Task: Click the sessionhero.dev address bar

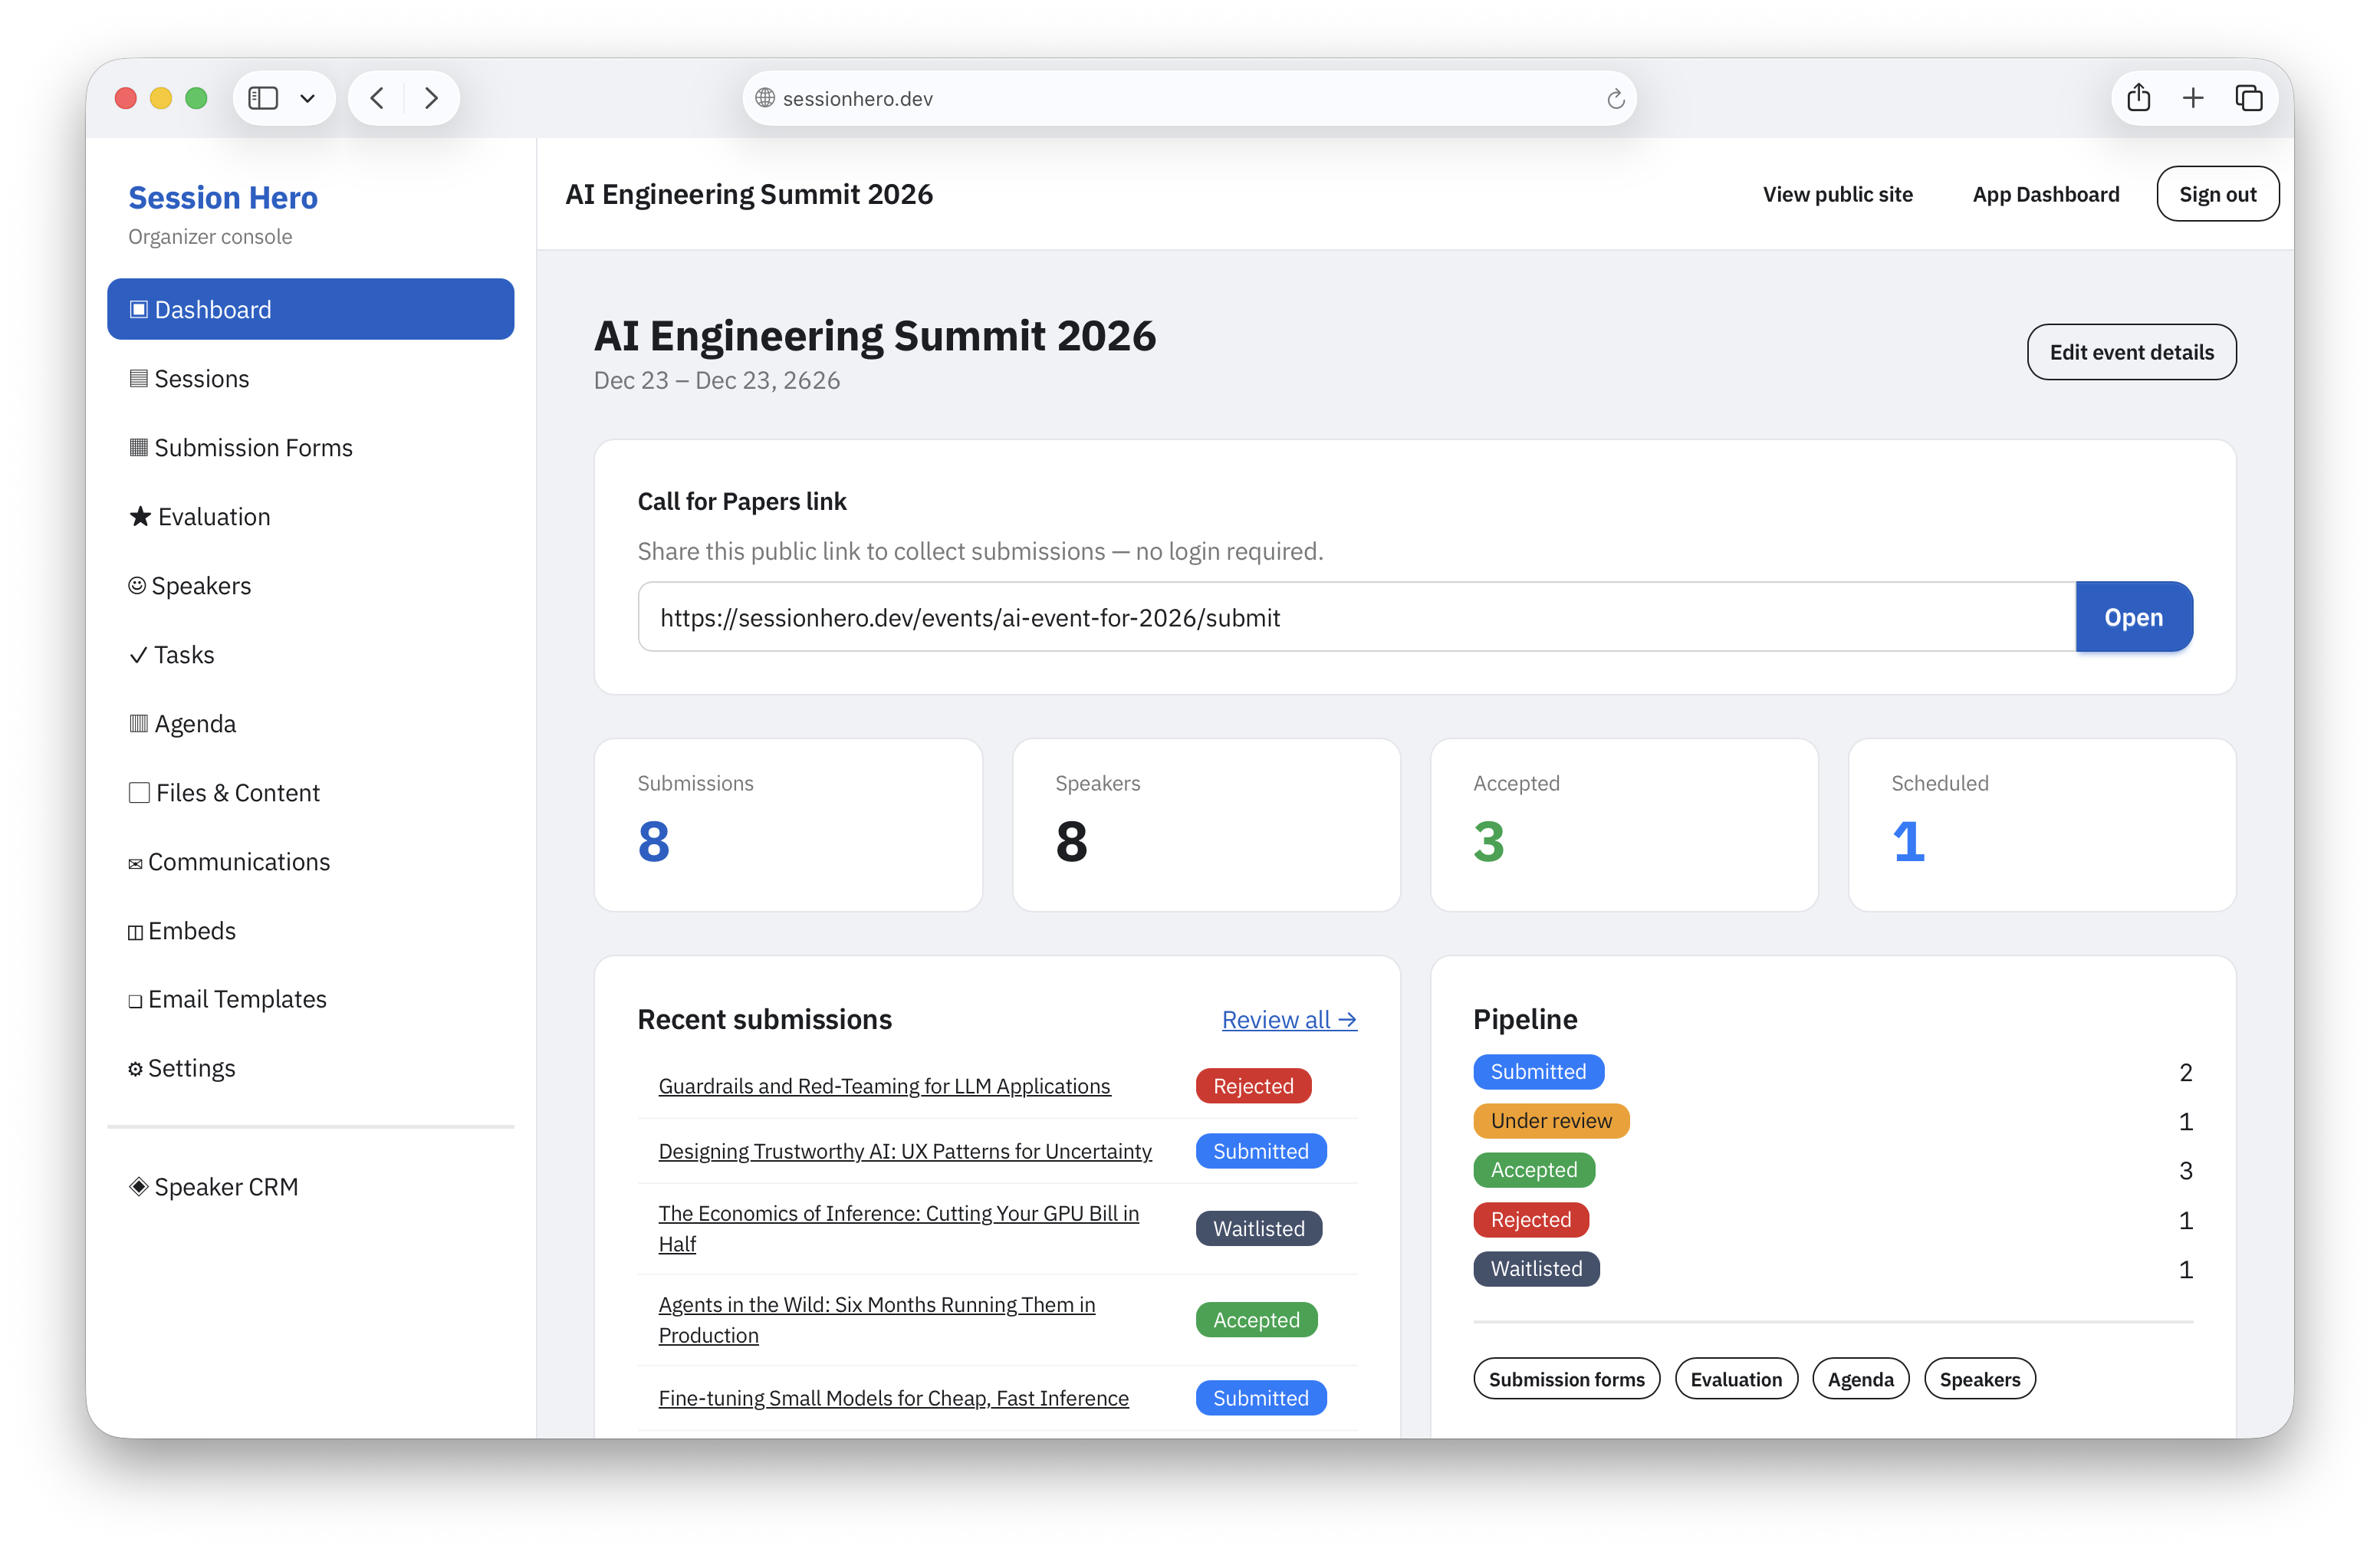Action: [x=1189, y=98]
